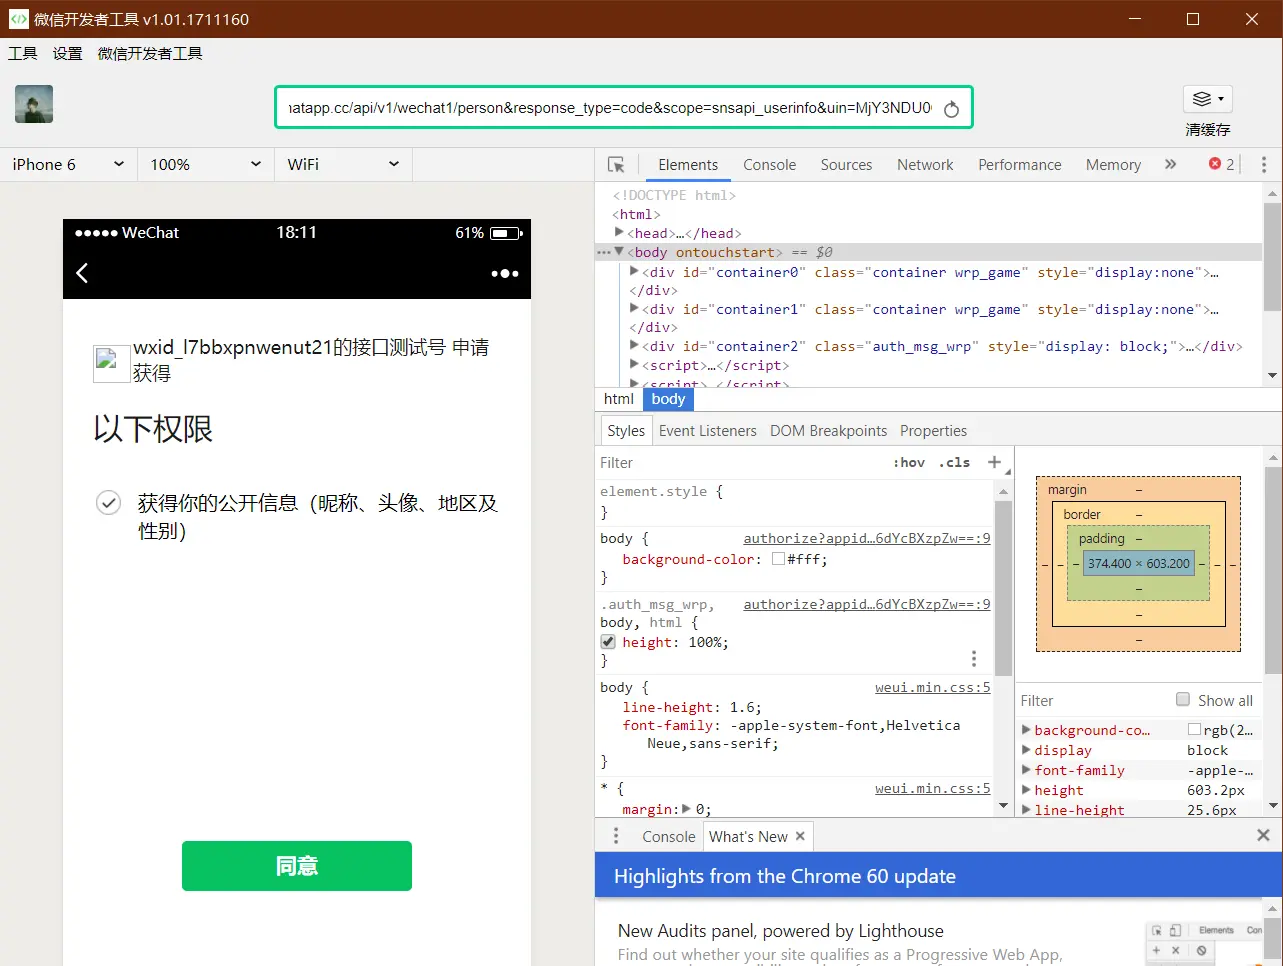This screenshot has width=1283, height=966.
Task: Switch to the Performance tab
Action: coord(1020,165)
